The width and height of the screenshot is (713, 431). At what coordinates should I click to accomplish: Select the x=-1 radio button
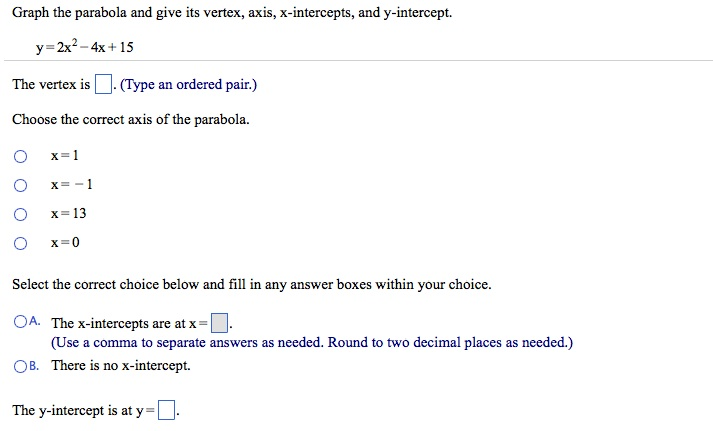pos(20,185)
